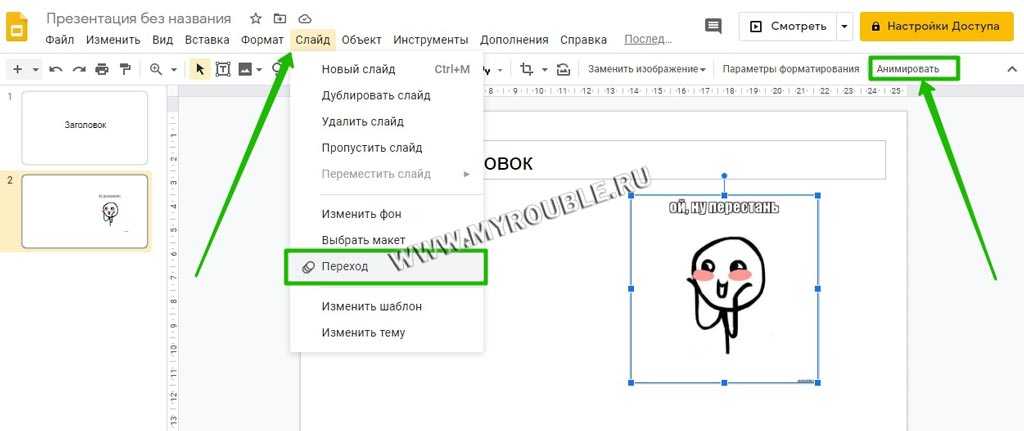Screen dimensions: 1024x431
Task: Click the crop image icon
Action: (x=526, y=69)
